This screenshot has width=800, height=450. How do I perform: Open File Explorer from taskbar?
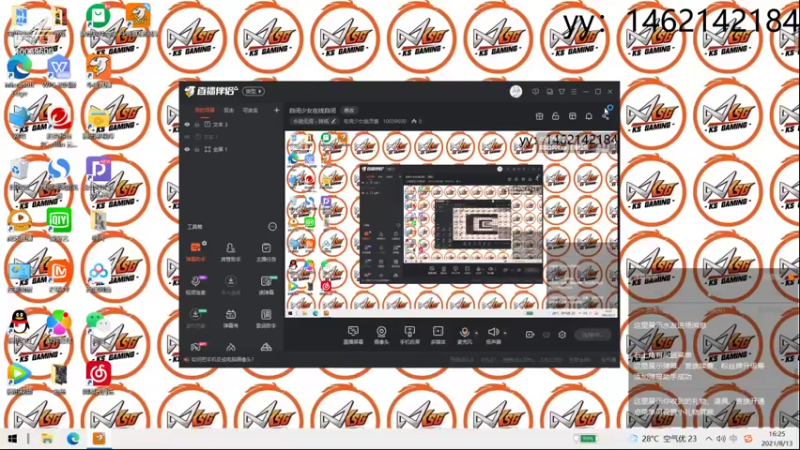pos(47,439)
